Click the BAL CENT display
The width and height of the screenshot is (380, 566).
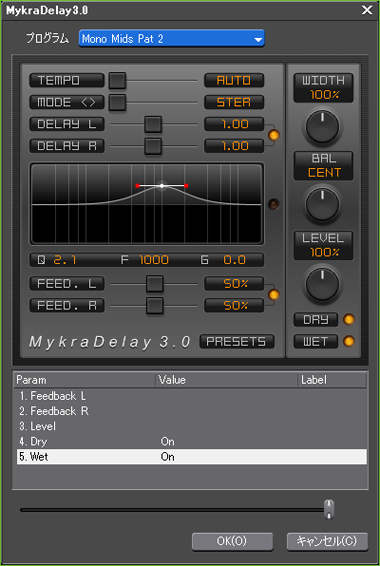click(323, 166)
